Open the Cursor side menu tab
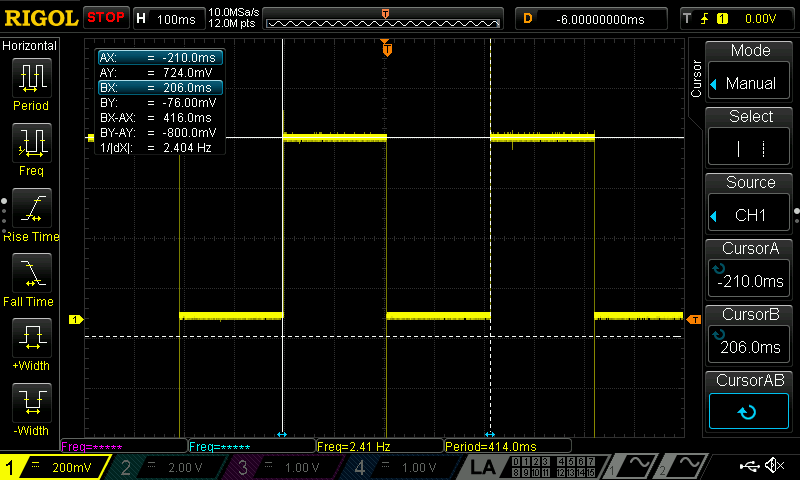The width and height of the screenshot is (800, 480). pyautogui.click(x=696, y=79)
